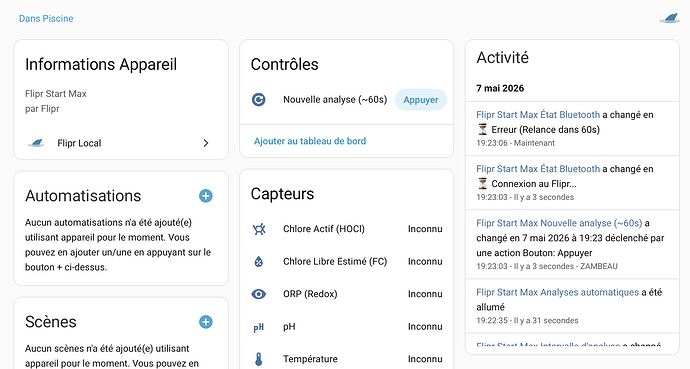Click the pH sensor icon

[259, 327]
